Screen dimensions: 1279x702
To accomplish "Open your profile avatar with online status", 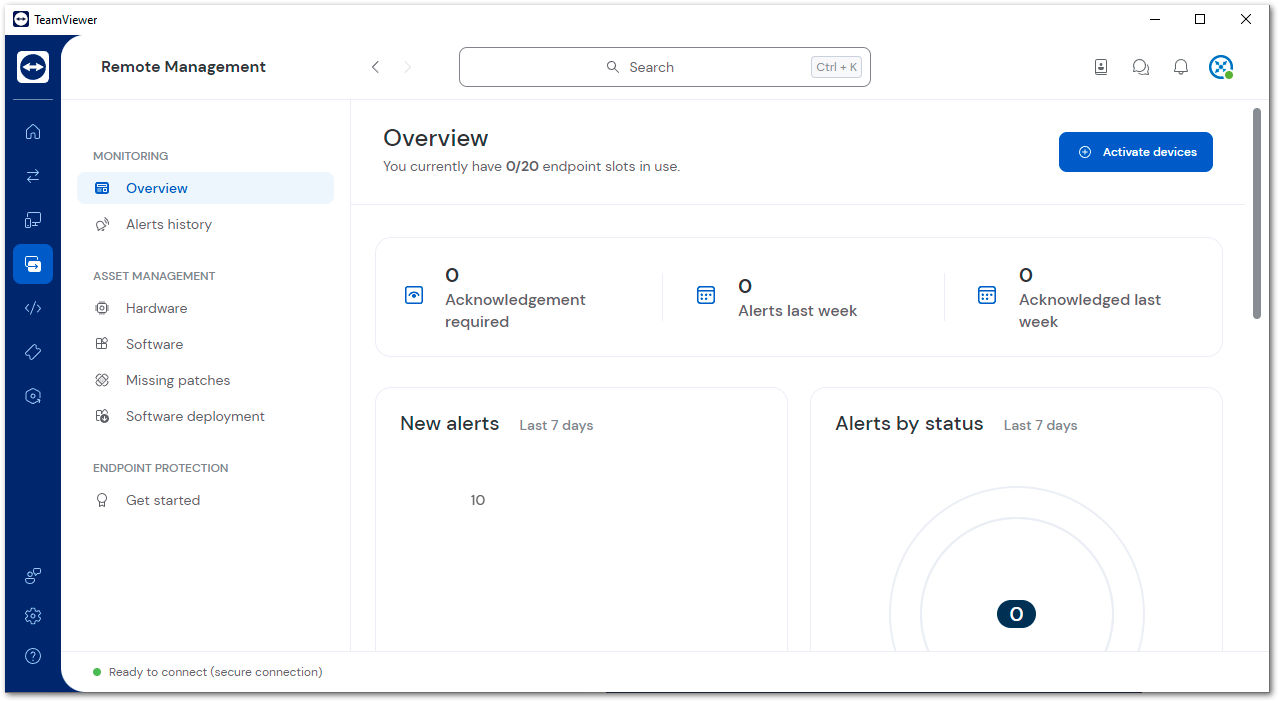I will coord(1220,66).
